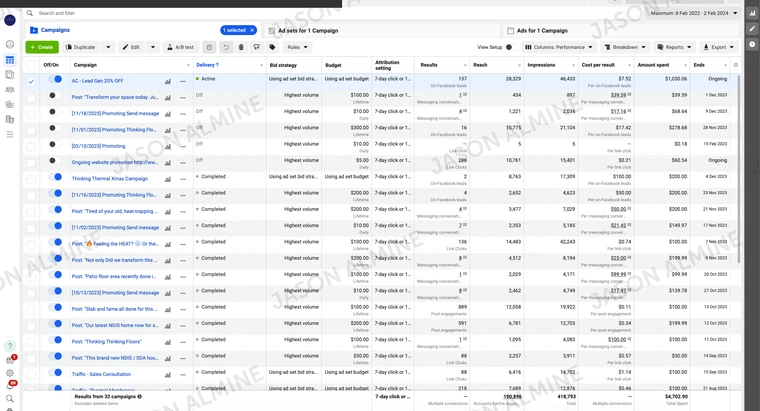
Task: Open history clock icon on right rail
Action: tap(752, 44)
